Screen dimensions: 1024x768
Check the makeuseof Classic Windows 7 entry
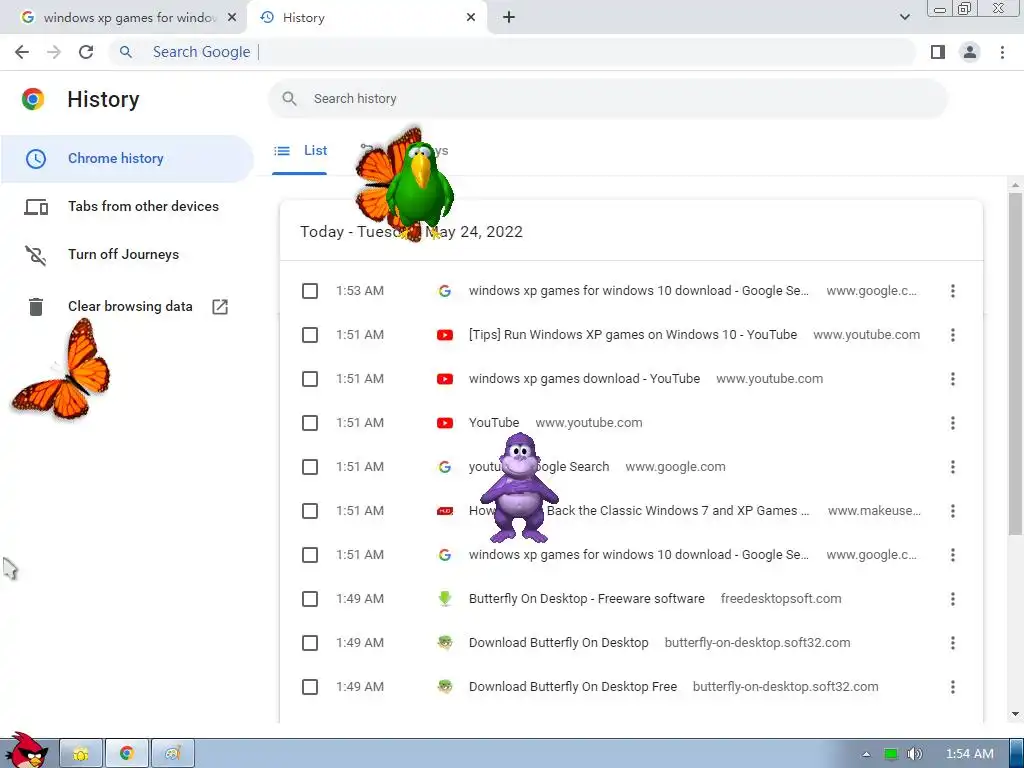[310, 511]
